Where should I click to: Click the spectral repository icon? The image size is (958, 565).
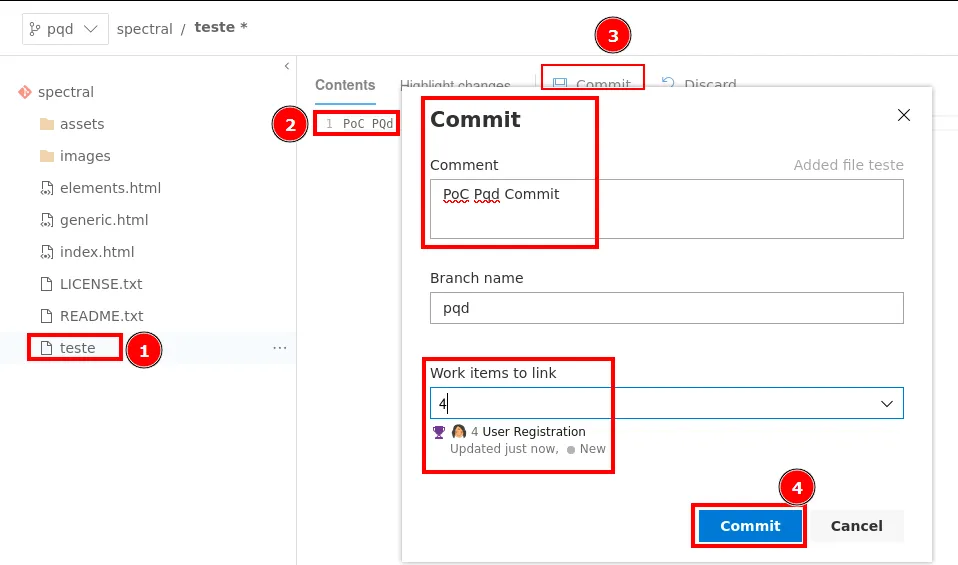pos(25,92)
